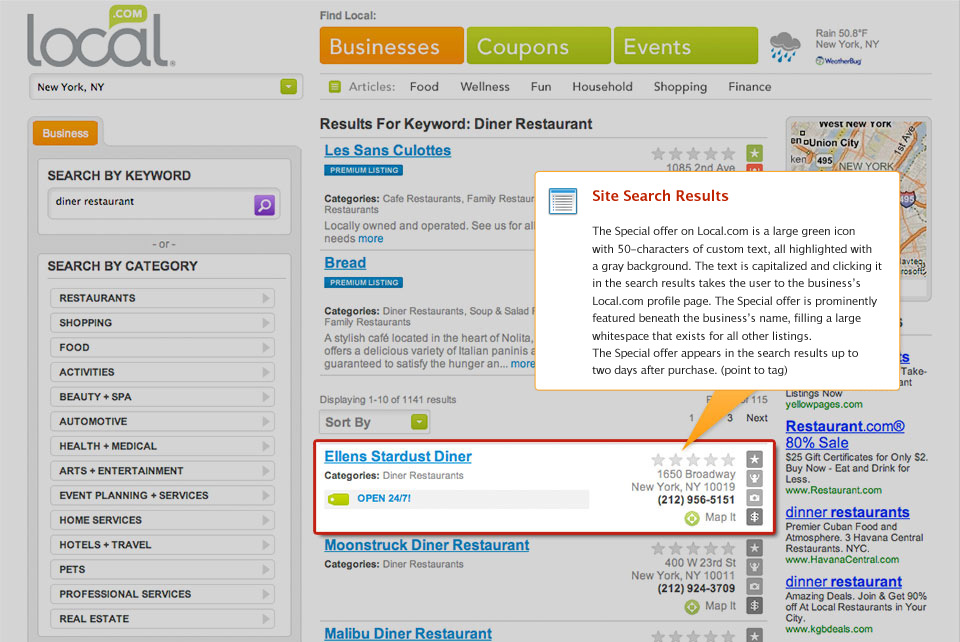Open the Ellens Stardust Diner listing
The height and width of the screenshot is (642, 960).
coord(398,457)
